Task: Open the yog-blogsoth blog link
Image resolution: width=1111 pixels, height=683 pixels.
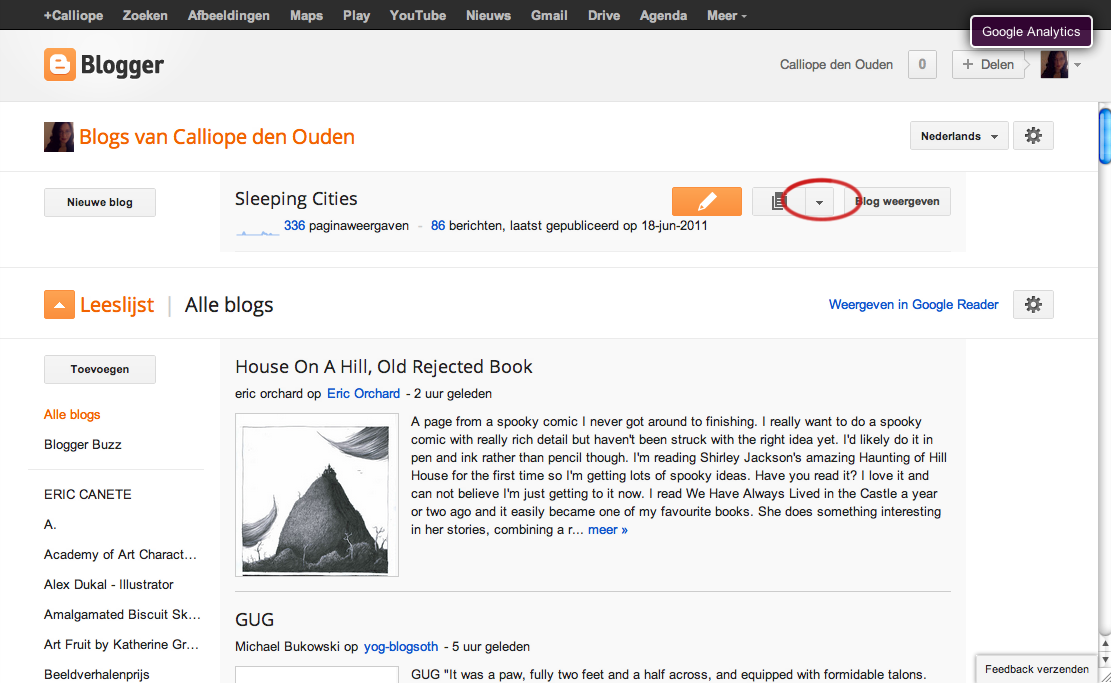Action: [401, 647]
